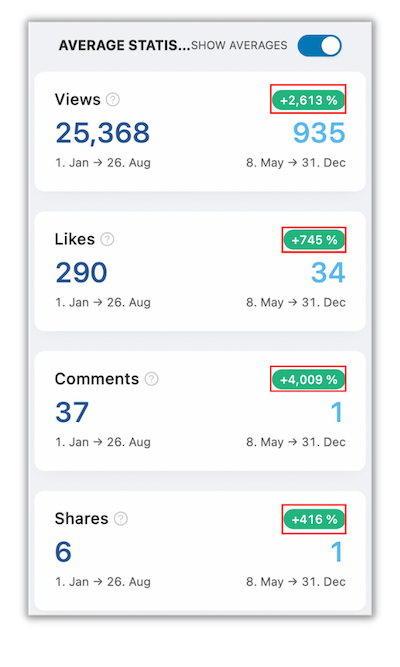This screenshot has width=400, height=667.
Task: Click the Show Averages label text
Action: [x=239, y=45]
